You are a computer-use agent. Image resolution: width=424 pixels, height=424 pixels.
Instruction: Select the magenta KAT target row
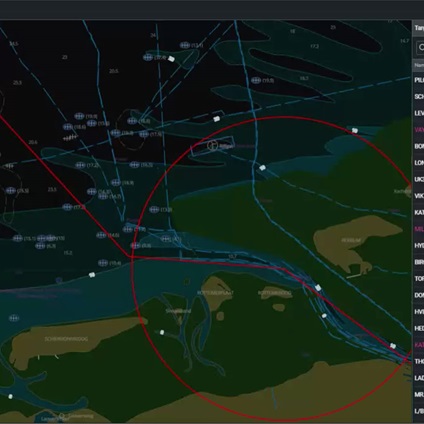pyautogui.click(x=419, y=345)
